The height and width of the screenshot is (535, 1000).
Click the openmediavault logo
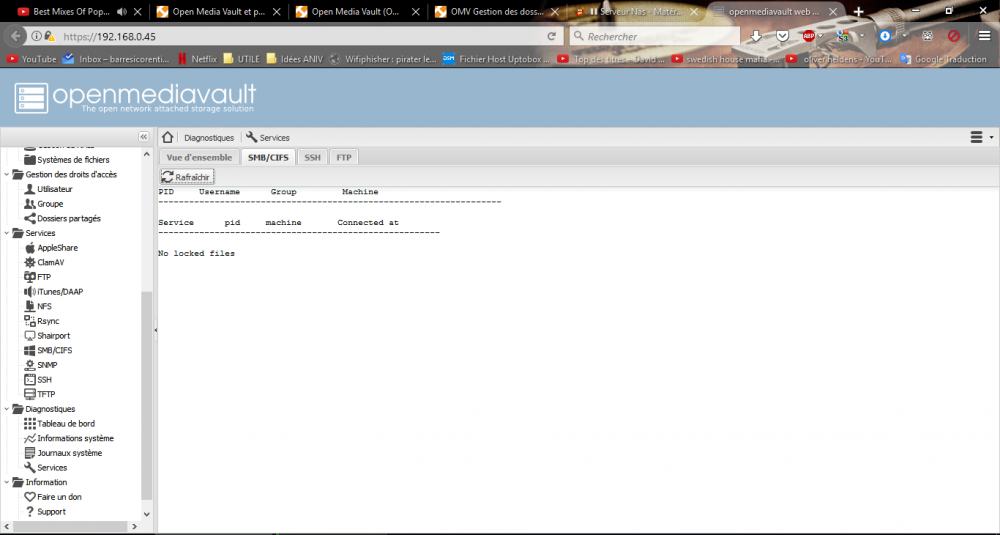pyautogui.click(x=135, y=98)
